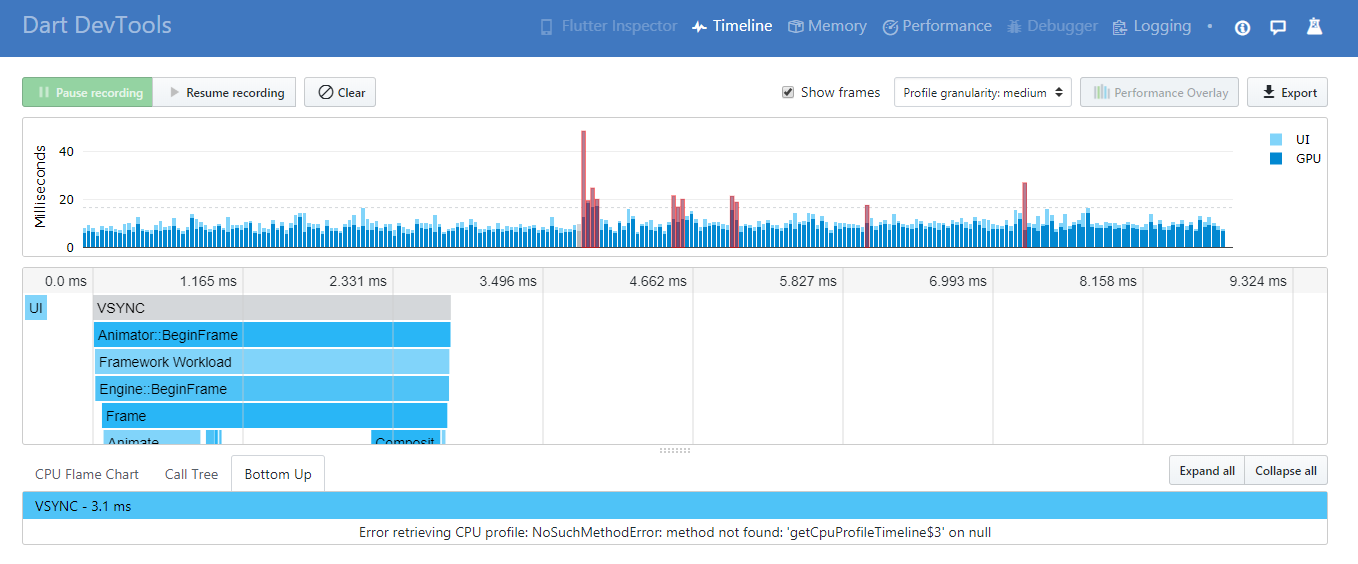
Task: Select the Bottom Up tab
Action: [278, 474]
